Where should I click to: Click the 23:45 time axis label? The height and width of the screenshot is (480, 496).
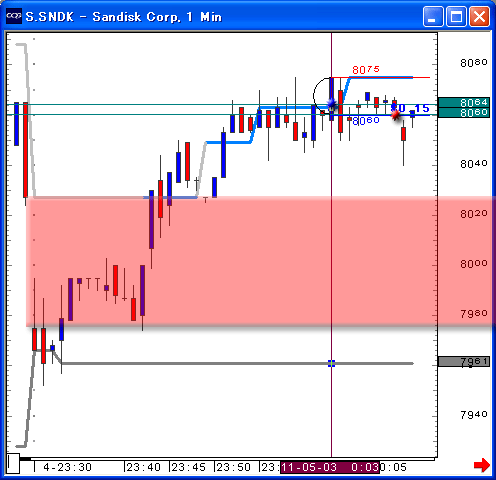(188, 467)
